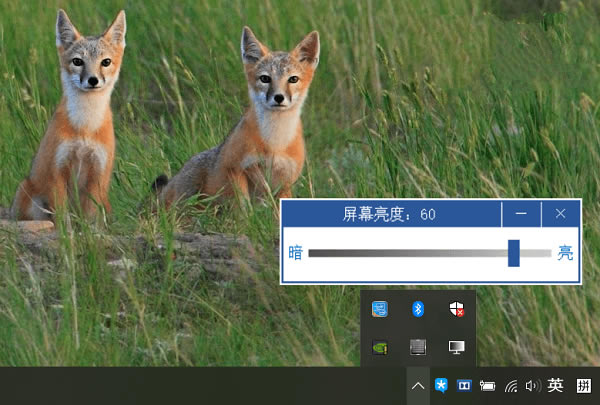Viewport: 600px width, 405px height.
Task: Open the blue star chat bubble tray icon
Action: tap(441, 385)
